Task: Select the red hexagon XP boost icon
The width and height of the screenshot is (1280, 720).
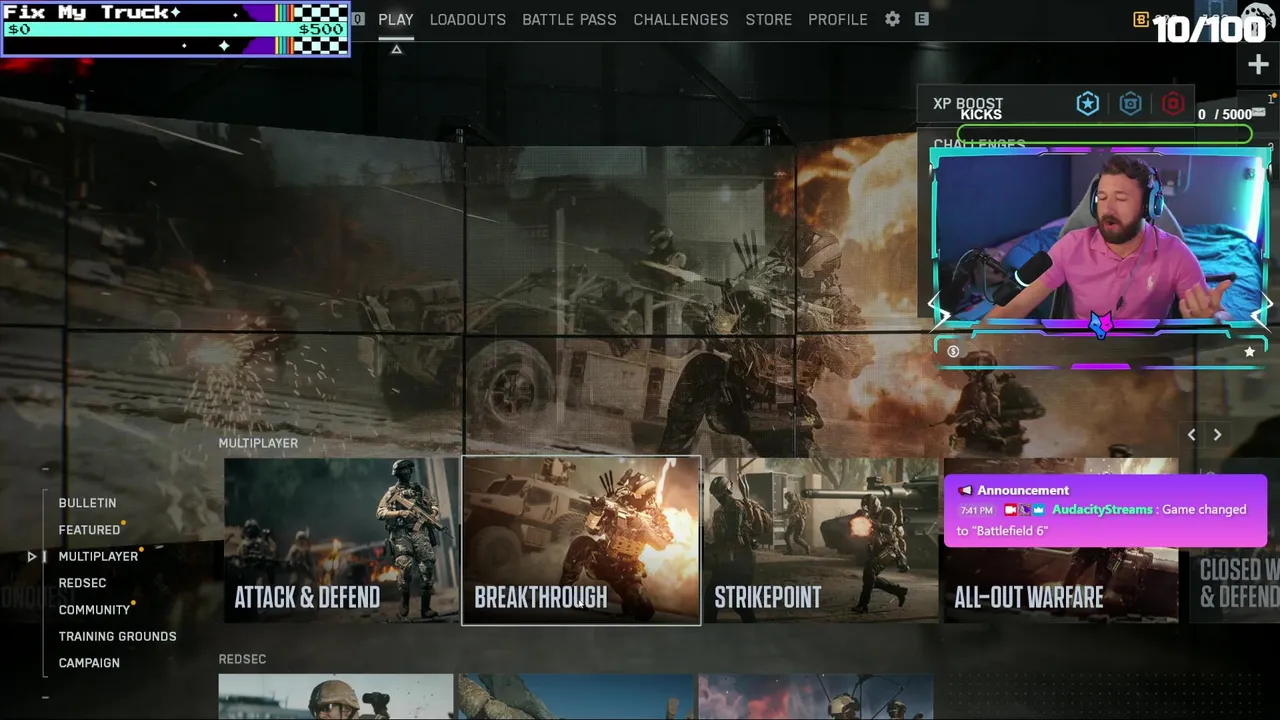Action: coord(1173,104)
